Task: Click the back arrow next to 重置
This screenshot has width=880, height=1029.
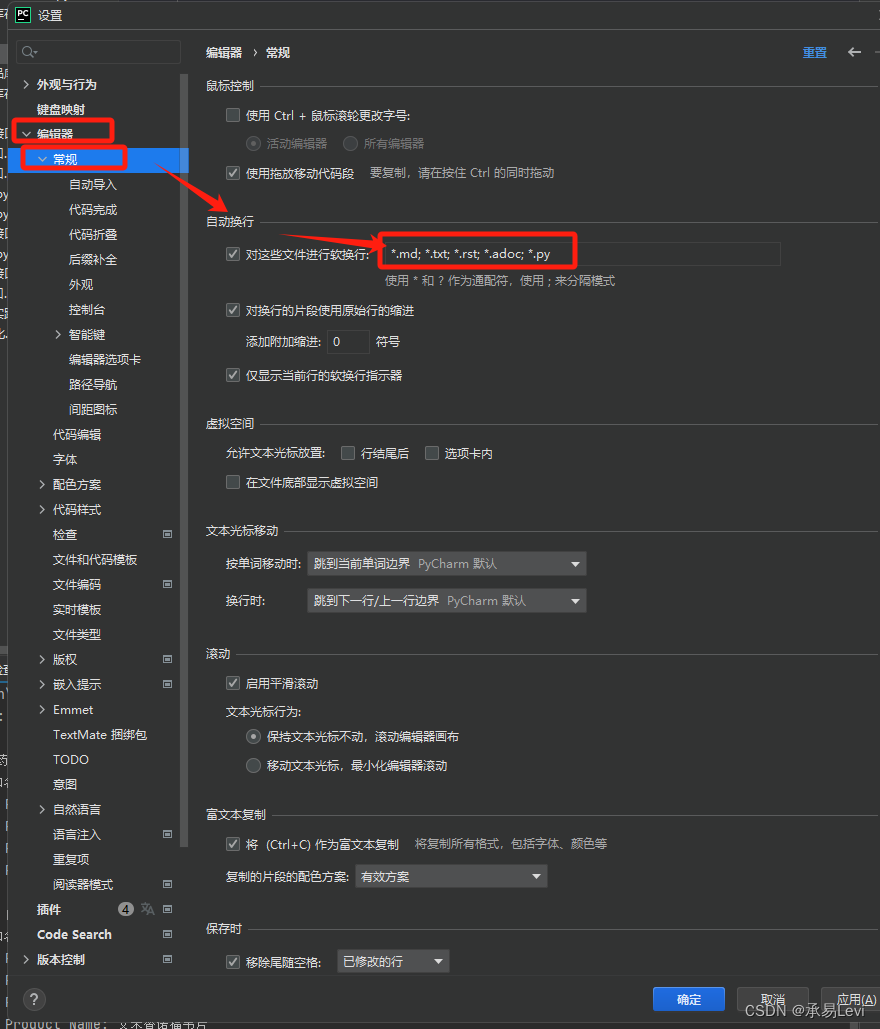Action: click(x=854, y=52)
